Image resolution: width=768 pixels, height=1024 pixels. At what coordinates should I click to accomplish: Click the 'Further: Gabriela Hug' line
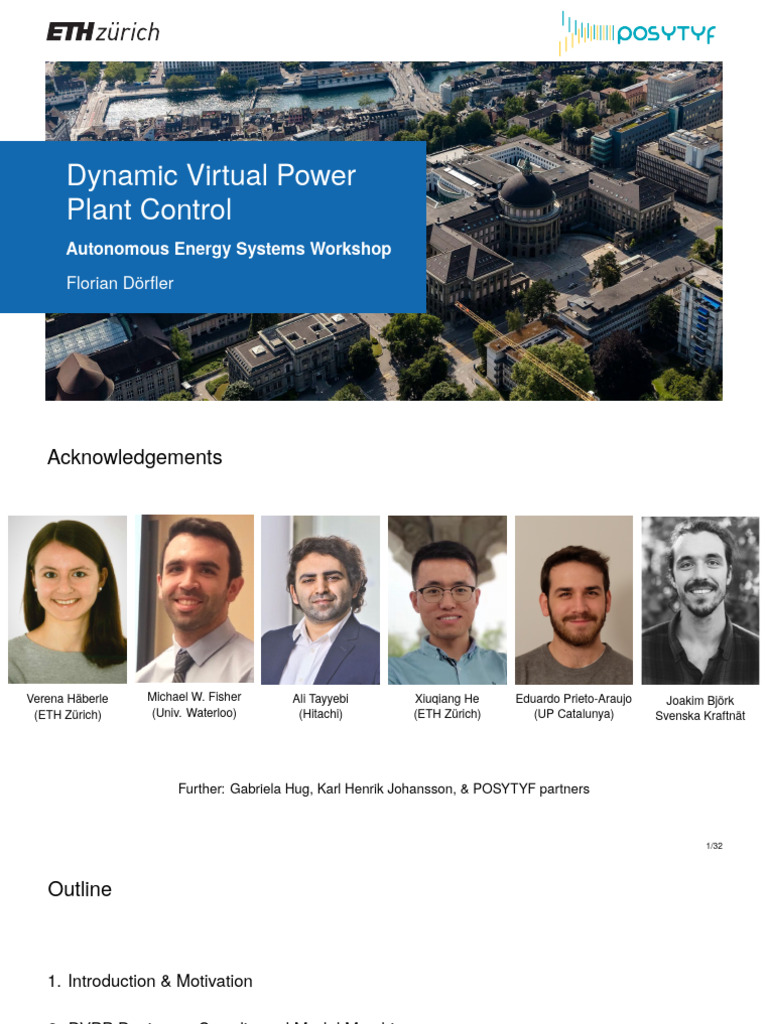point(384,789)
